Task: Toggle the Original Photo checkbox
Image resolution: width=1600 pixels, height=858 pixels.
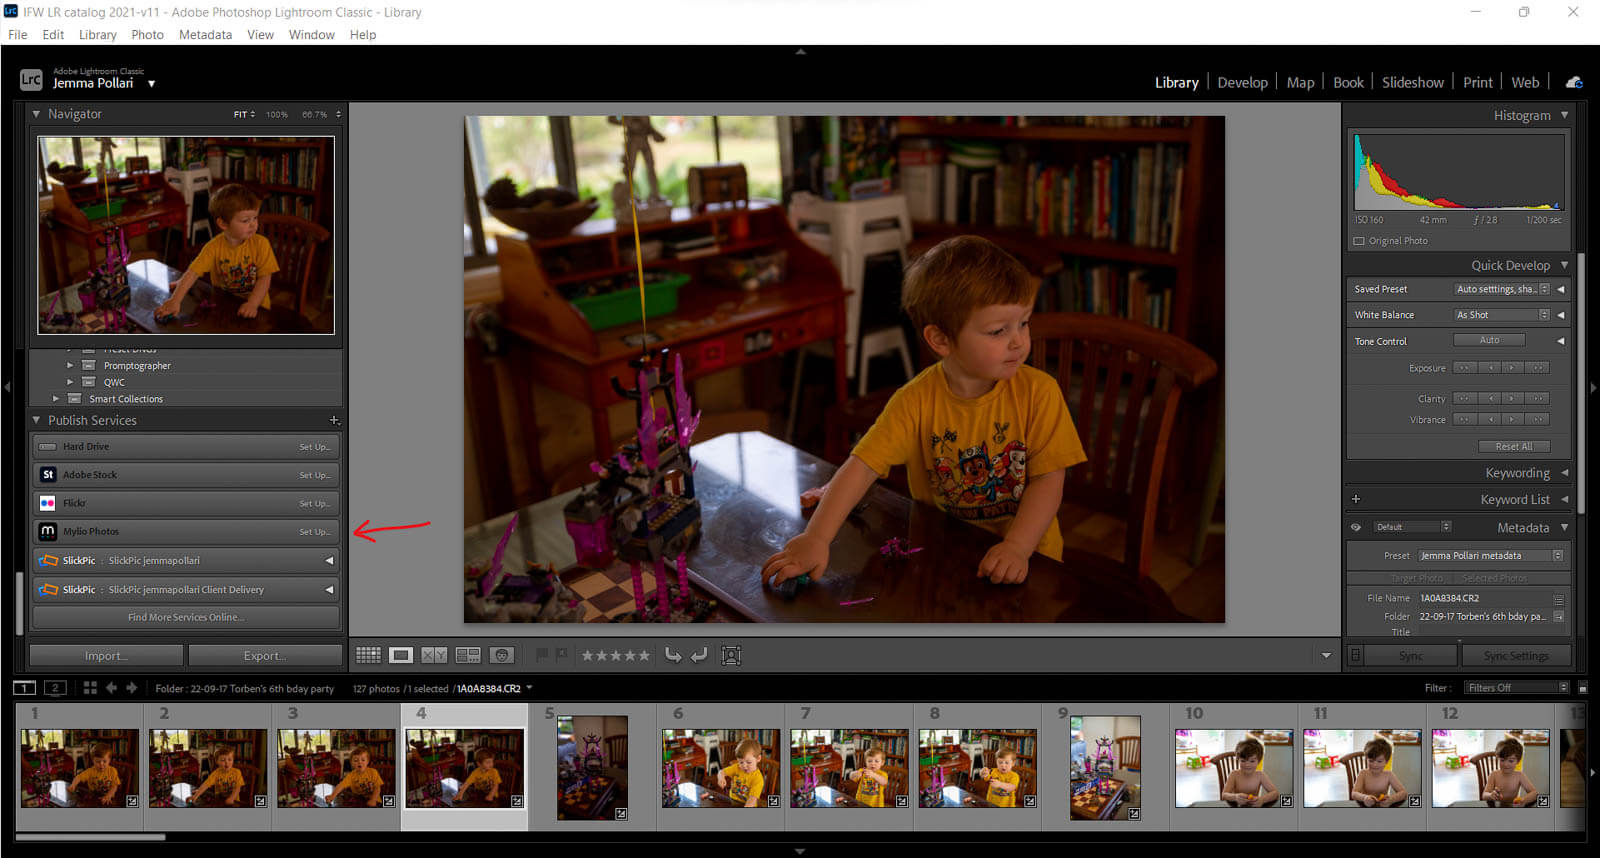Action: (x=1359, y=241)
